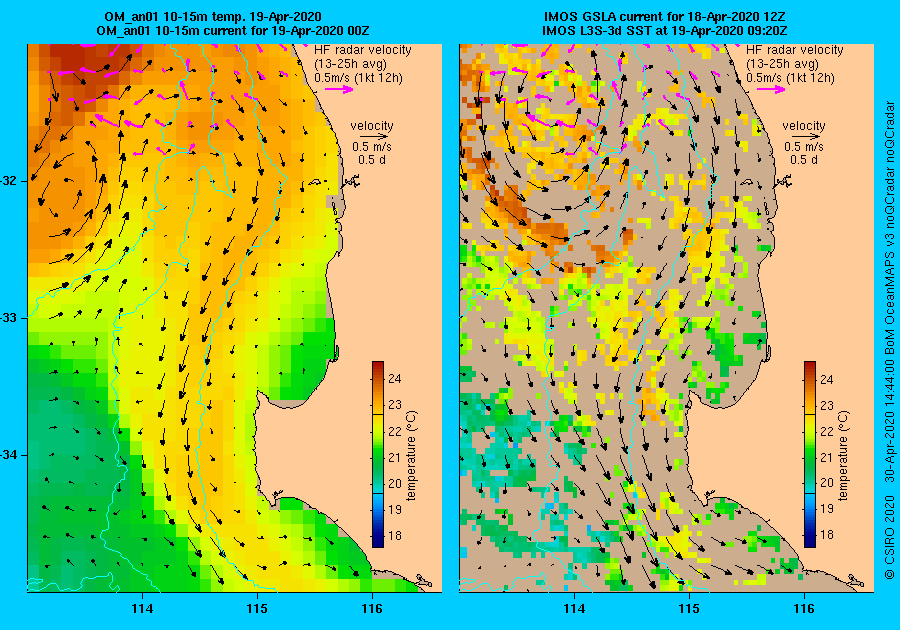Click the small island outline near -32 on right map
Image resolution: width=900 pixels, height=630 pixels.
coord(746,182)
